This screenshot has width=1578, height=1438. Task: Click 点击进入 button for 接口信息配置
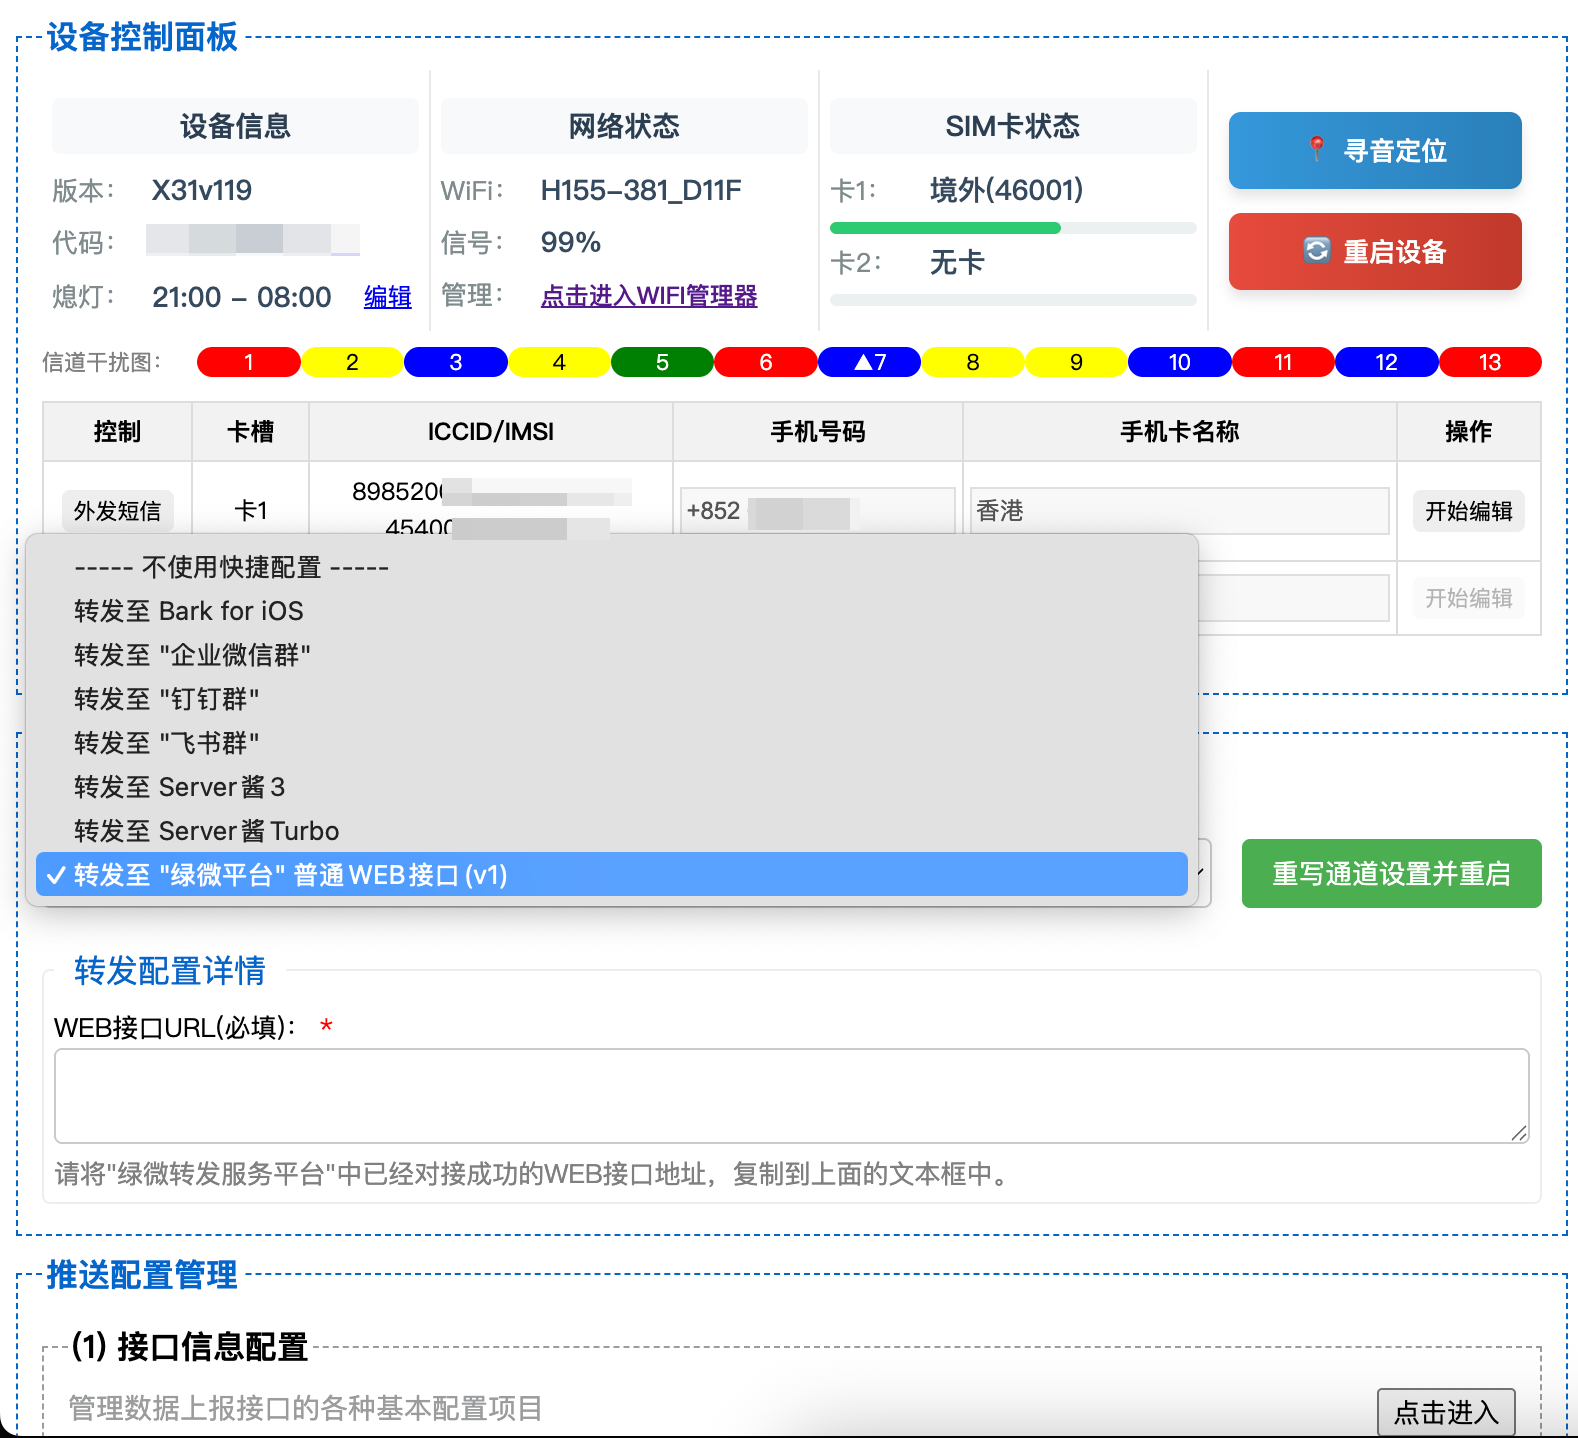coord(1445,1412)
